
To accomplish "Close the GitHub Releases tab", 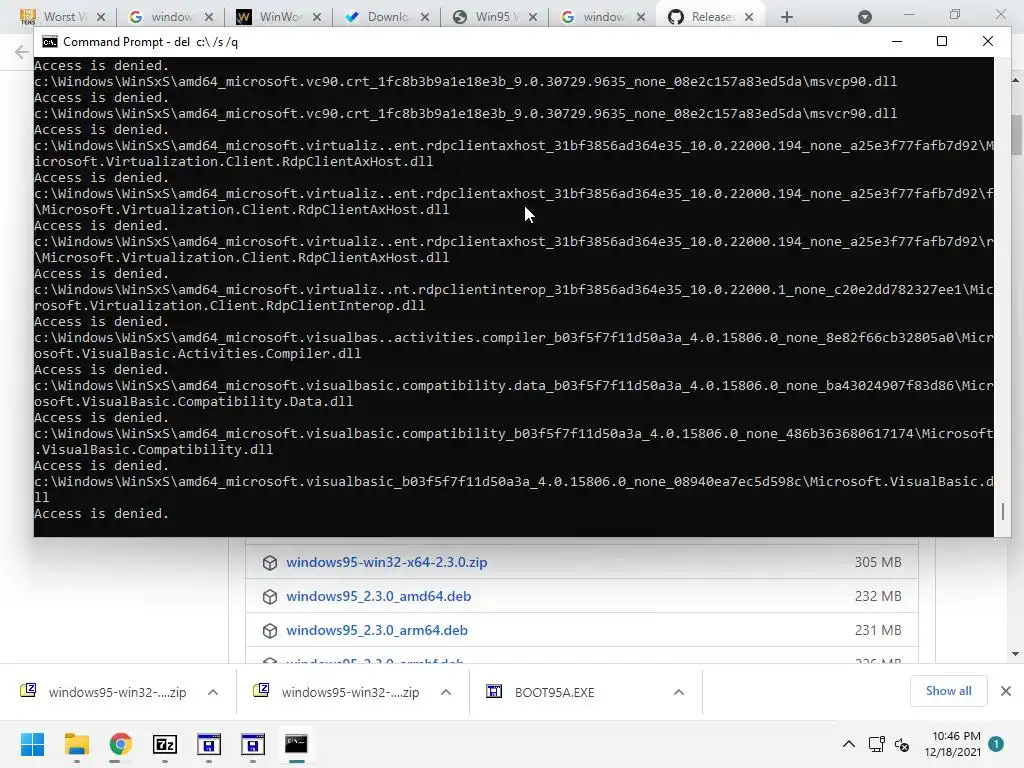I will tap(749, 17).
